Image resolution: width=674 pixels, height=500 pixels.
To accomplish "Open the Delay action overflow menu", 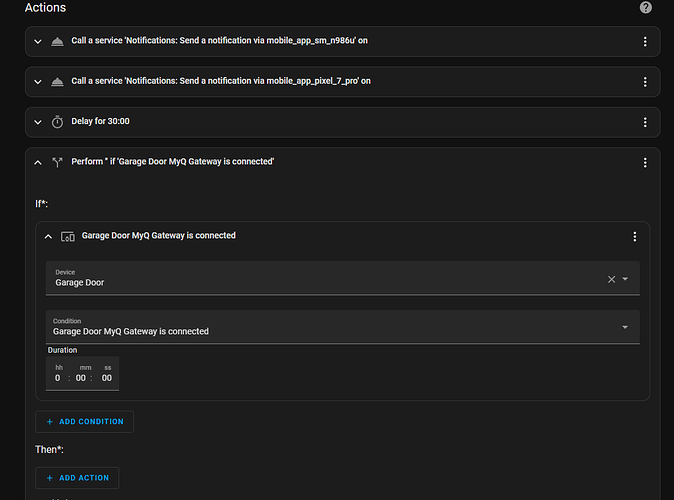I will coord(645,121).
